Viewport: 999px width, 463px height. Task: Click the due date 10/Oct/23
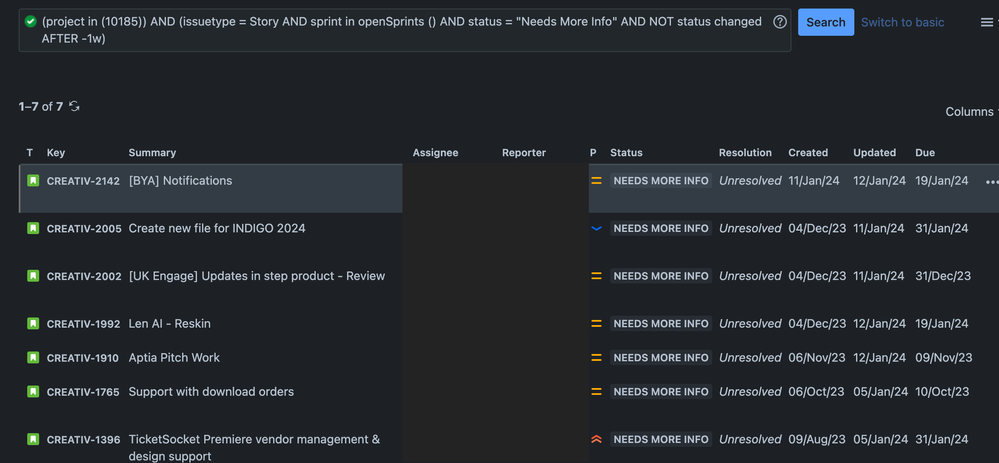[x=942, y=392]
